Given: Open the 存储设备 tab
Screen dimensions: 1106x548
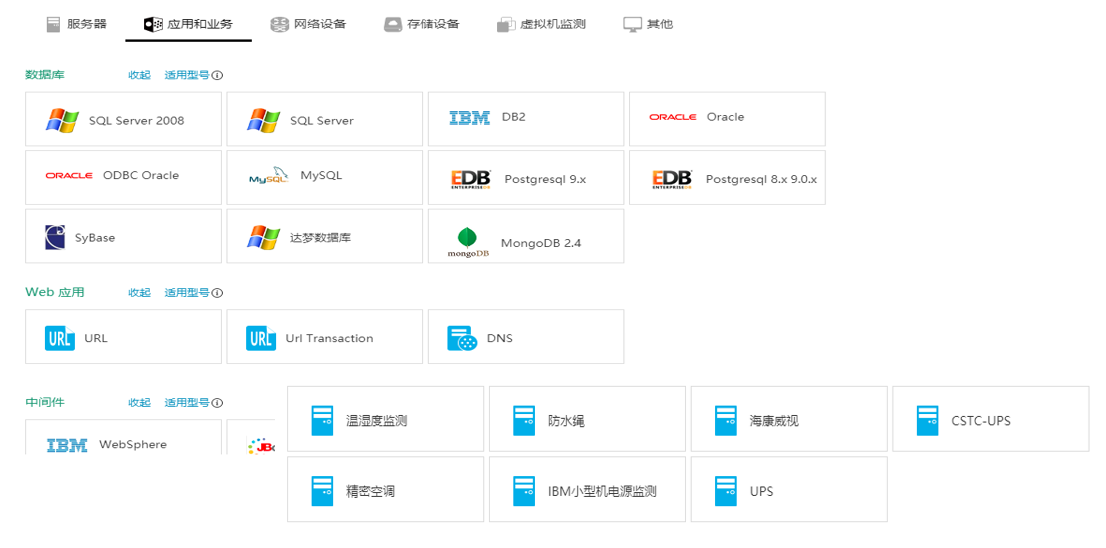Looking at the screenshot, I should point(421,24).
